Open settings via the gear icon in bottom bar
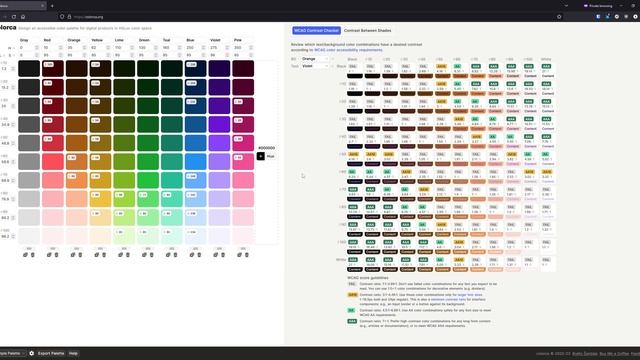Image resolution: width=640 pixels, height=360 pixels. [32, 353]
